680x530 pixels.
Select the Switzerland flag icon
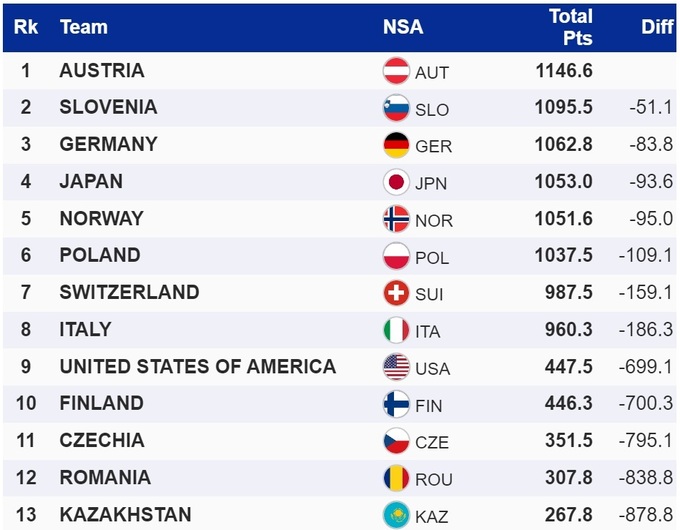click(397, 293)
